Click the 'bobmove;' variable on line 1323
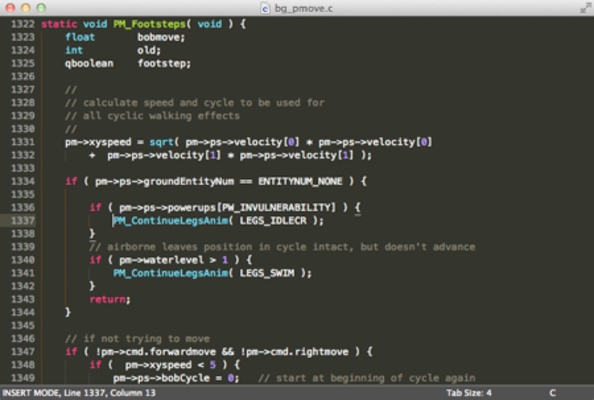This screenshot has width=594, height=400. click(x=161, y=37)
